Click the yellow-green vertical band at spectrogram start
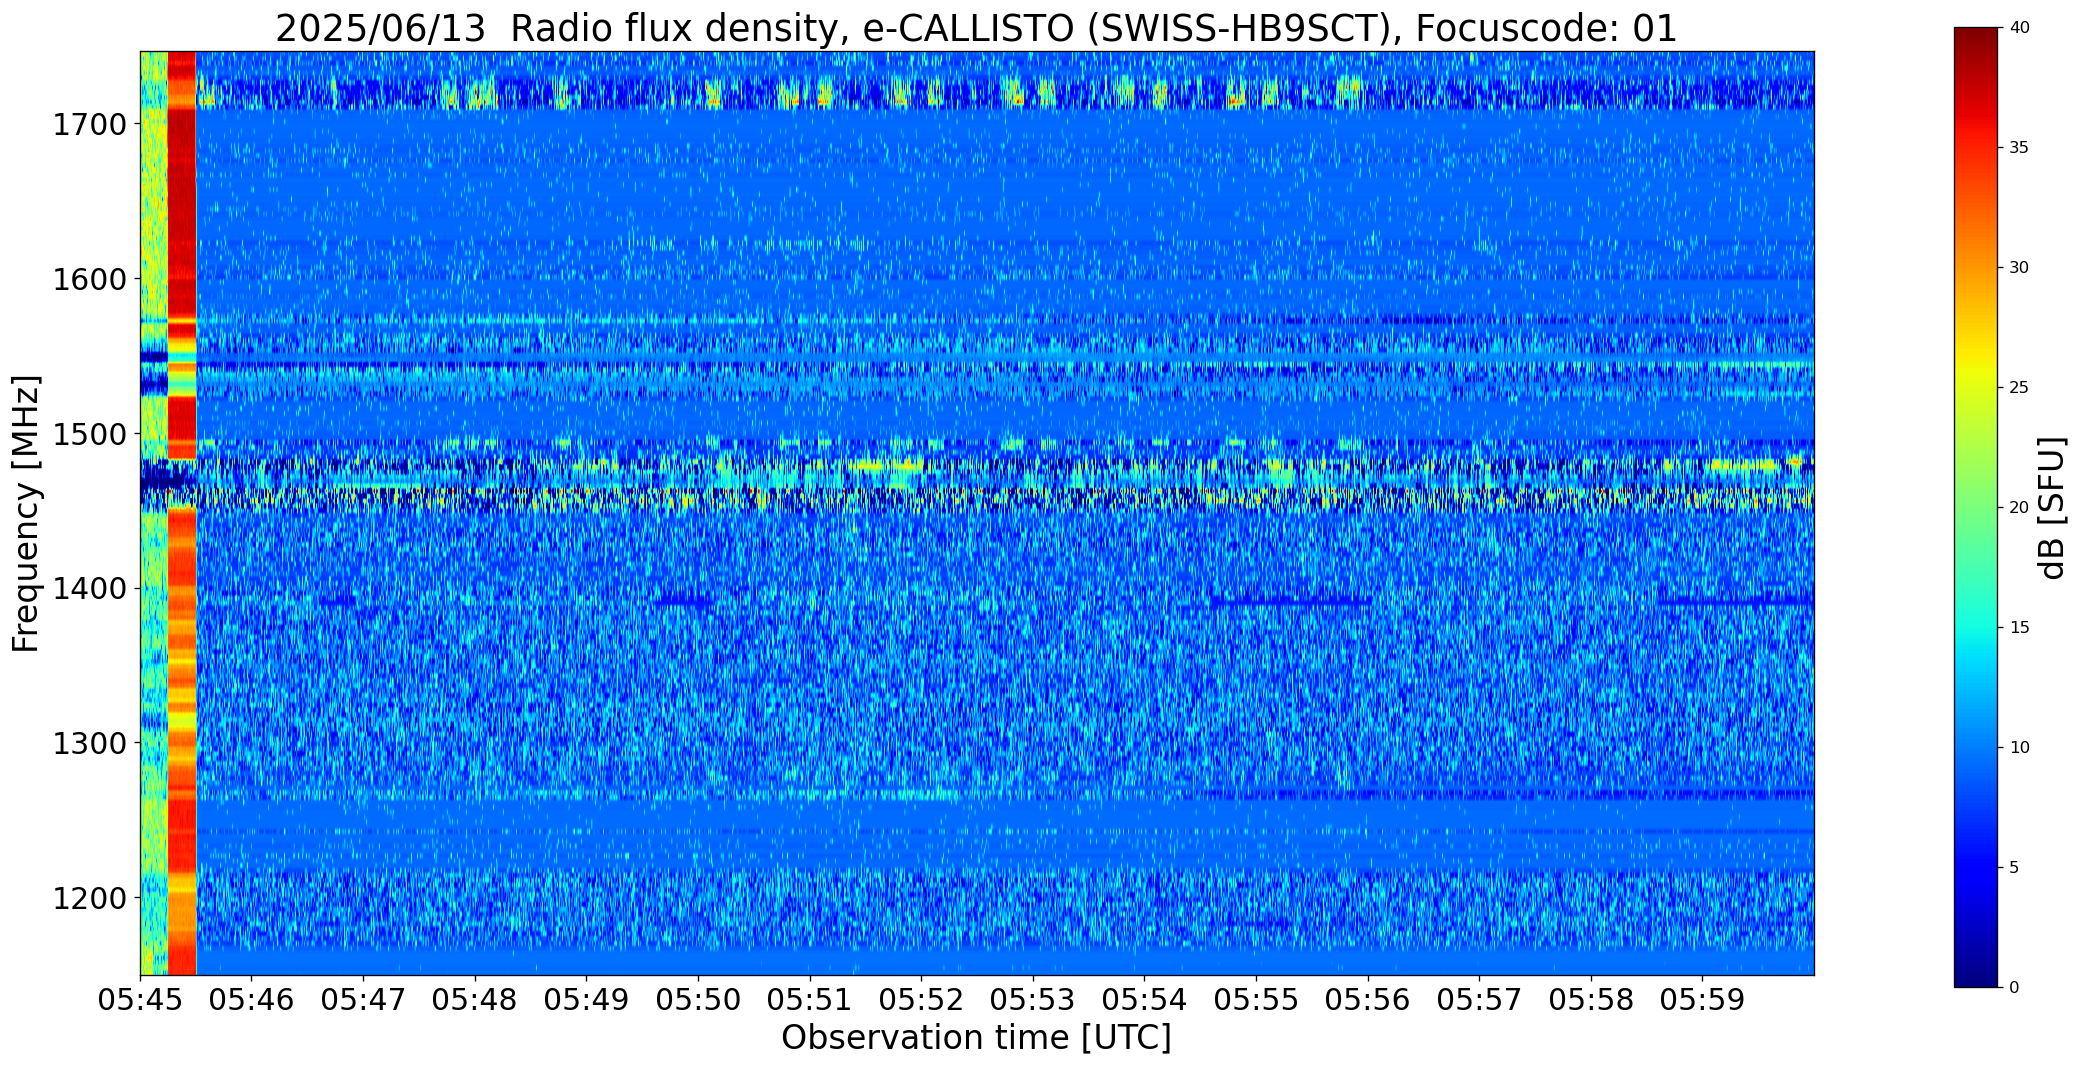The width and height of the screenshot is (2082, 1067). click(154, 513)
